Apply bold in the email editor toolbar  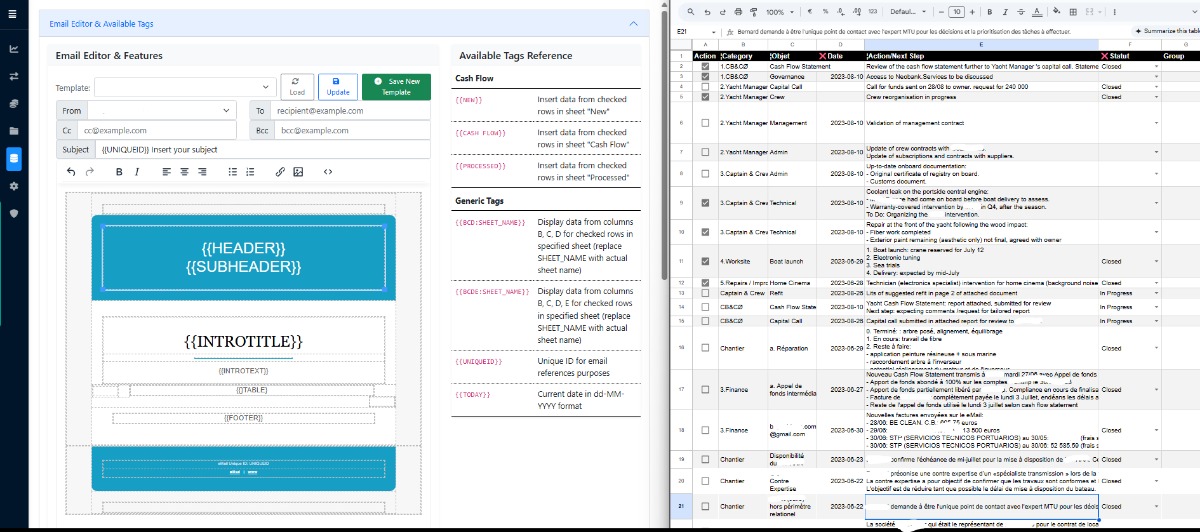point(118,172)
